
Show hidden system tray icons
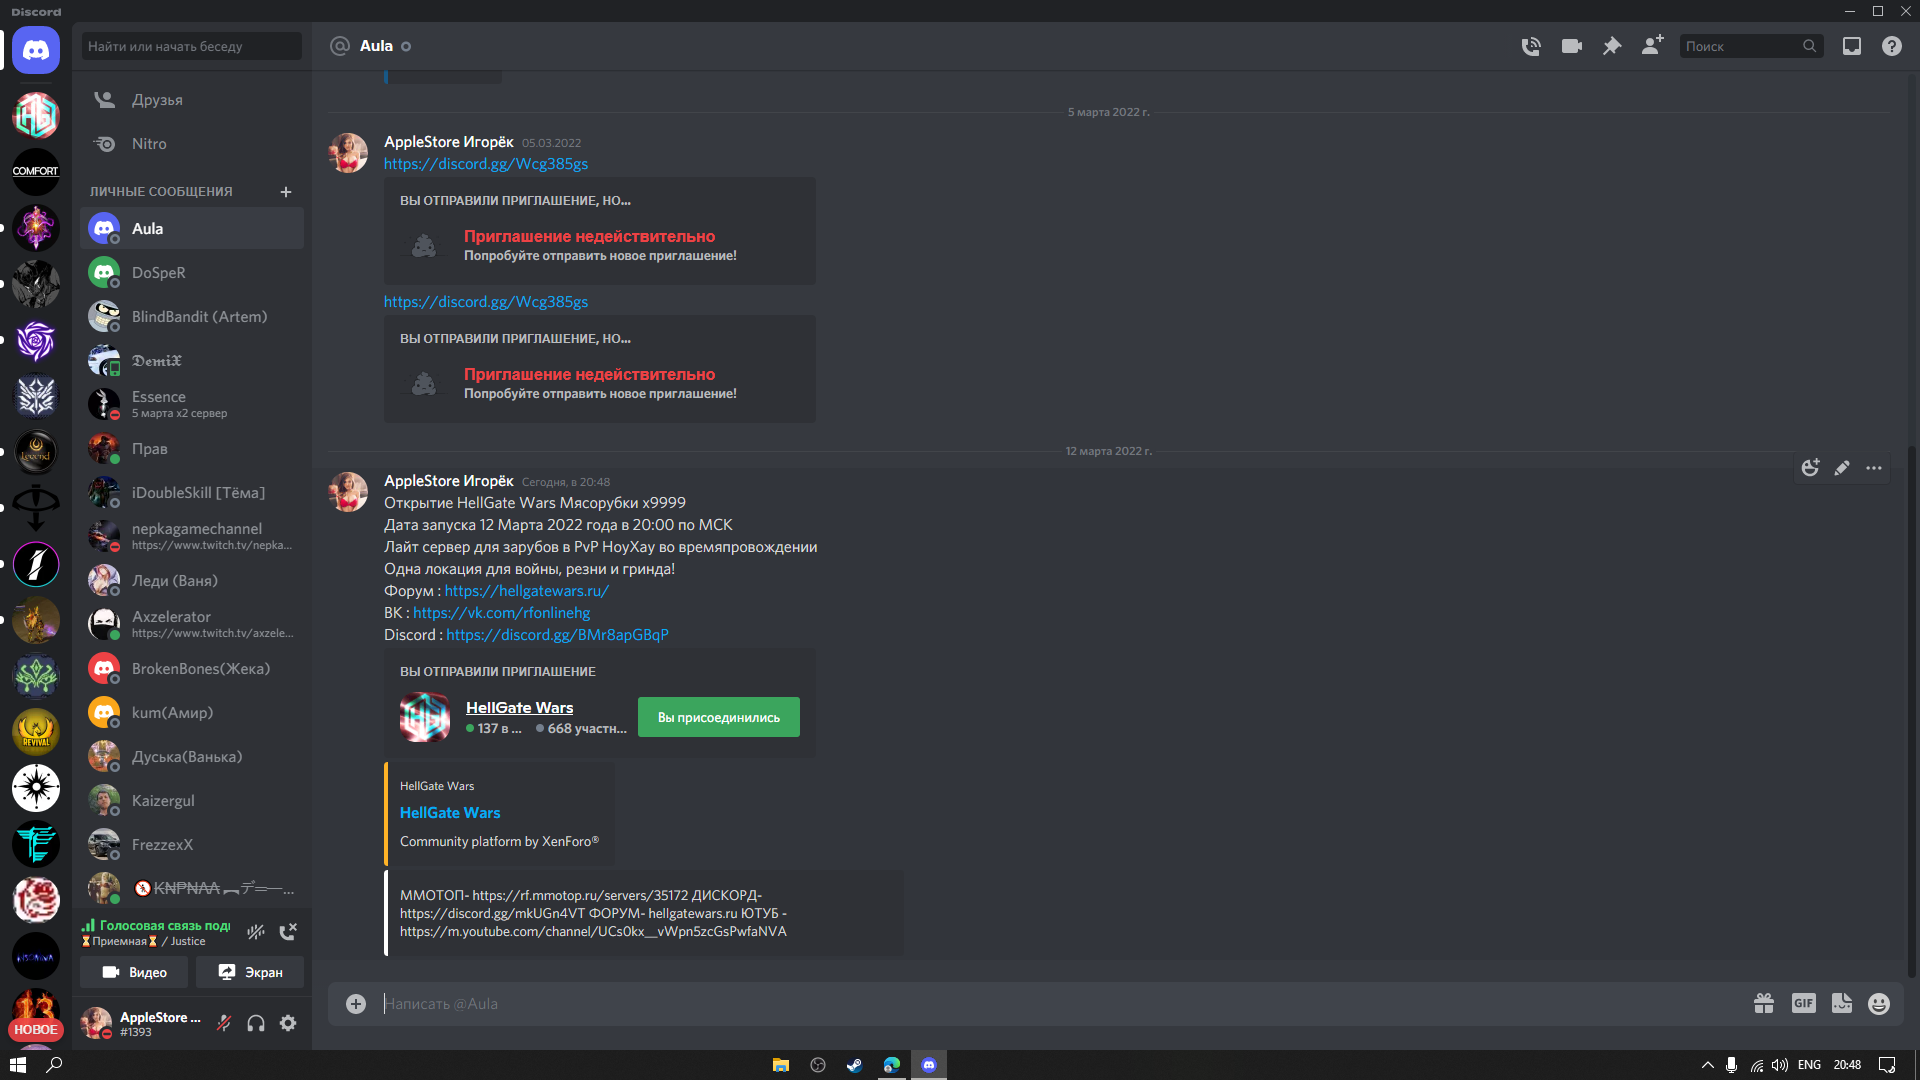[x=1708, y=1065]
